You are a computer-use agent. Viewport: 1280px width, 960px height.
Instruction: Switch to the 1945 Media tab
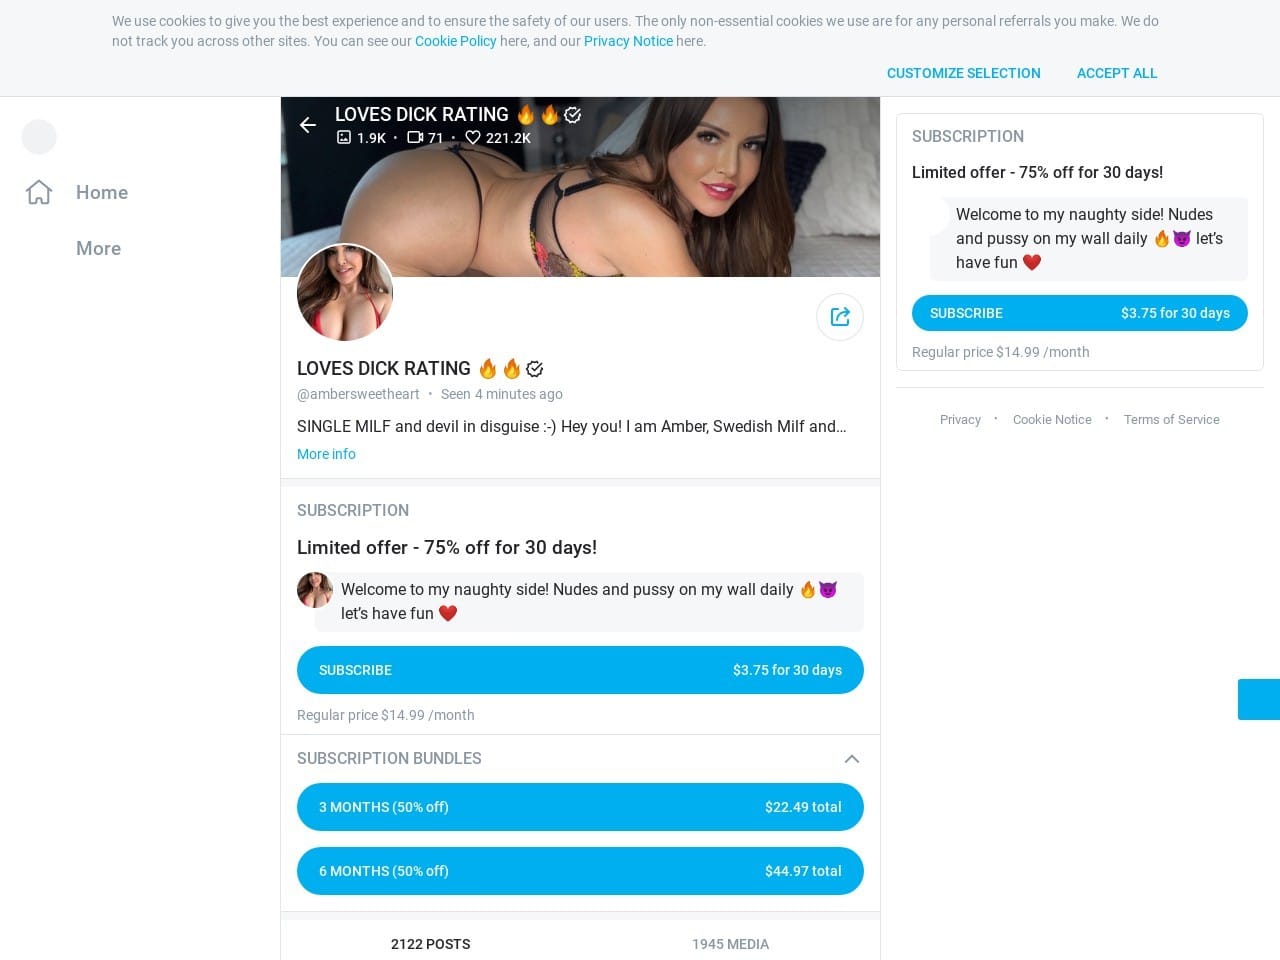pos(731,944)
